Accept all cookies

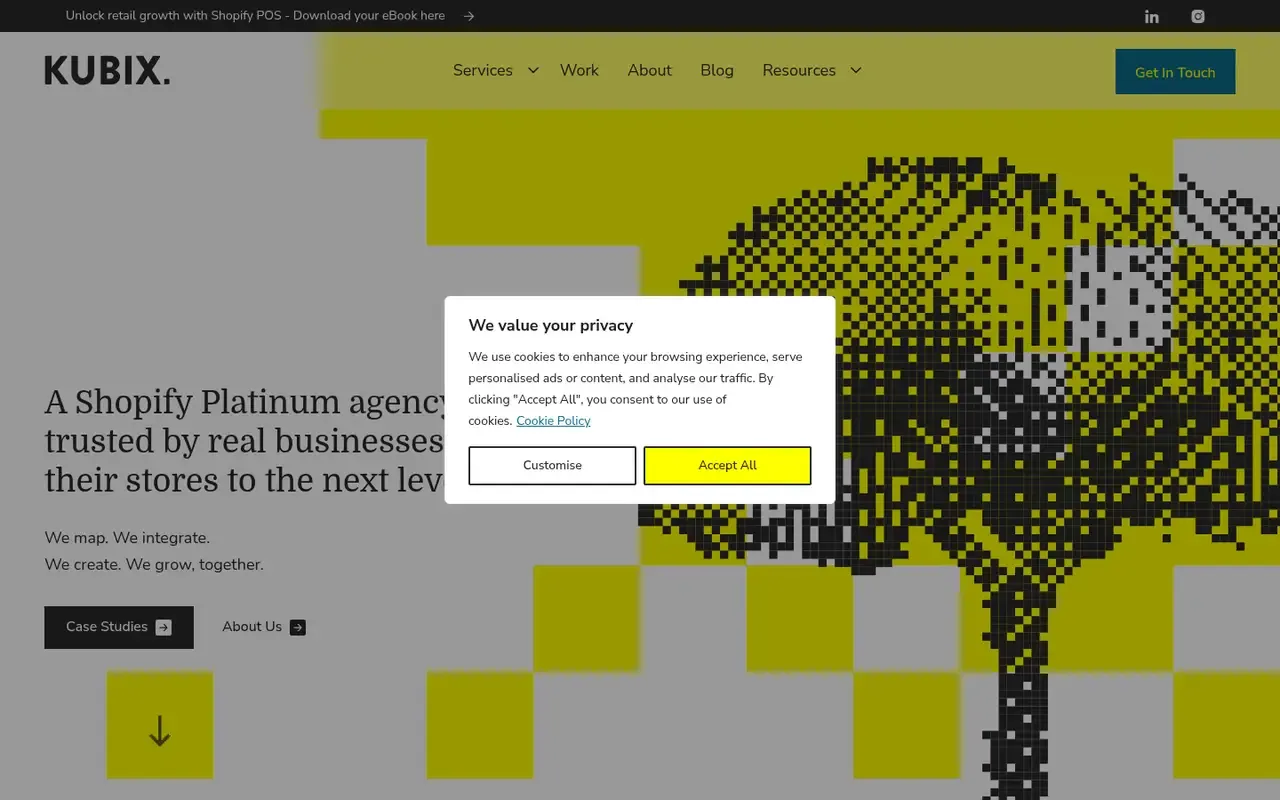727,465
